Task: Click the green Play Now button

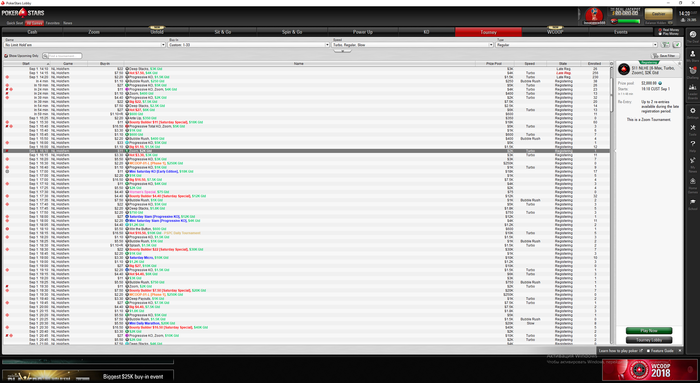Action: 649,331
